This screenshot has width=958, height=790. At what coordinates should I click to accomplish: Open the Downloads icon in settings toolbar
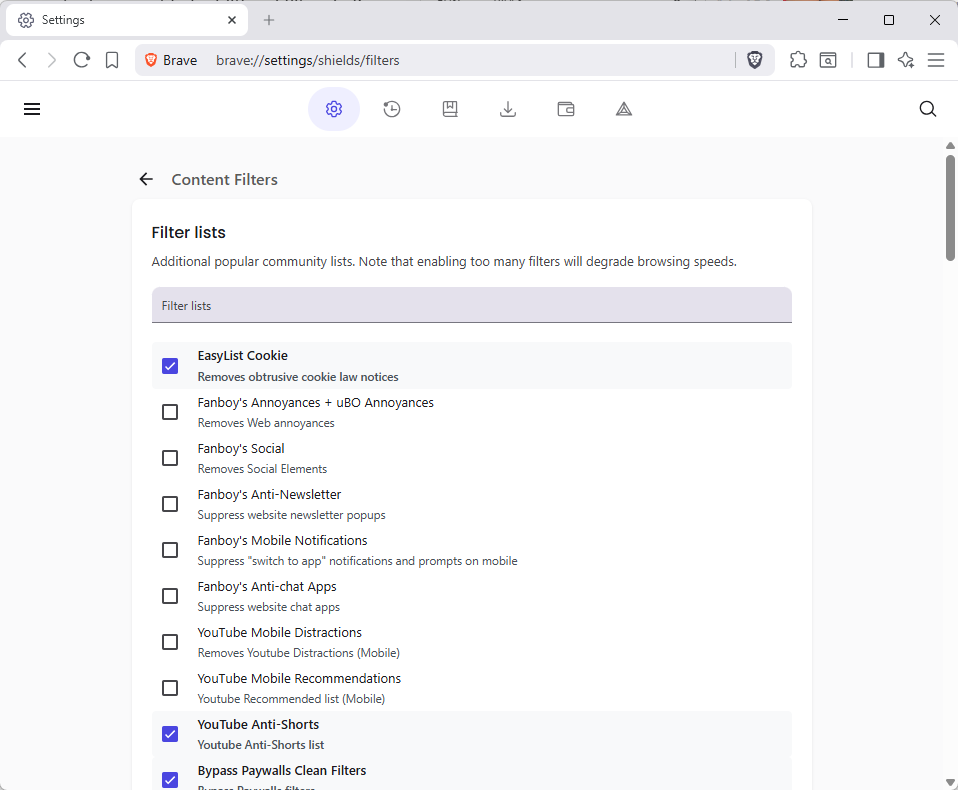point(508,109)
